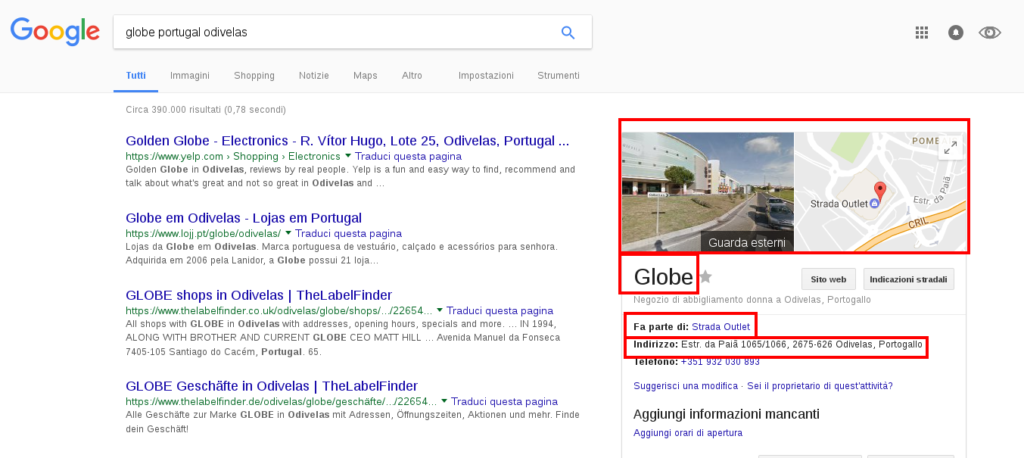Click the Strada Outlet link
The image size is (1024, 458).
(x=721, y=326)
